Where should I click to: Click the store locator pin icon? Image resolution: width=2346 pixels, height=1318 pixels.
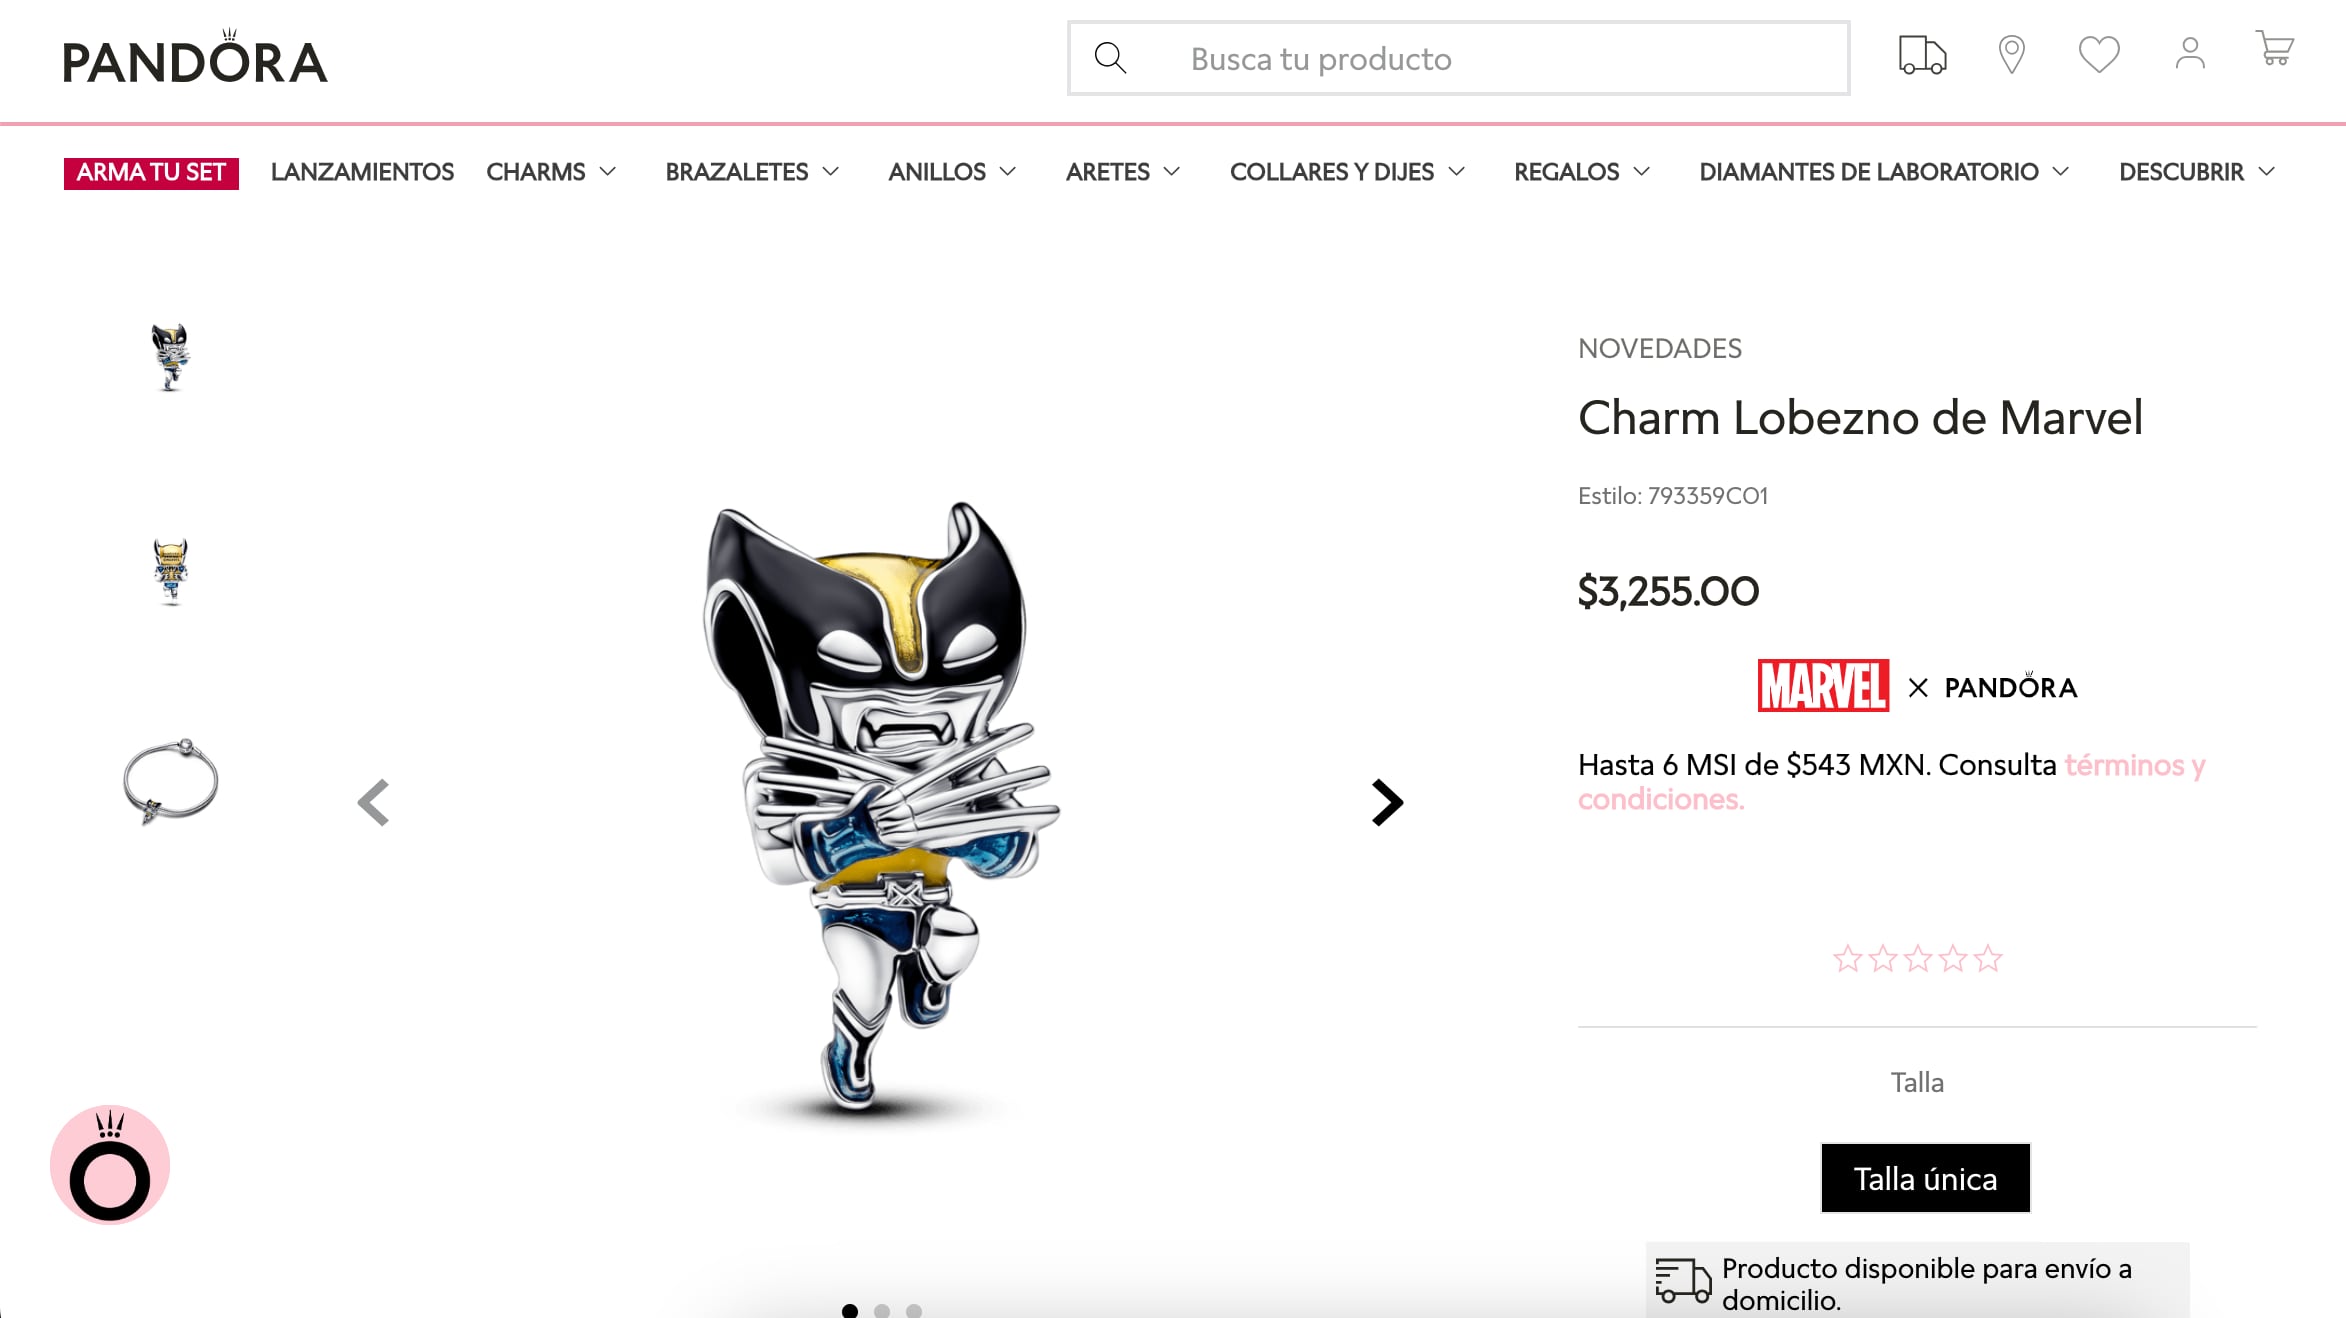2011,57
